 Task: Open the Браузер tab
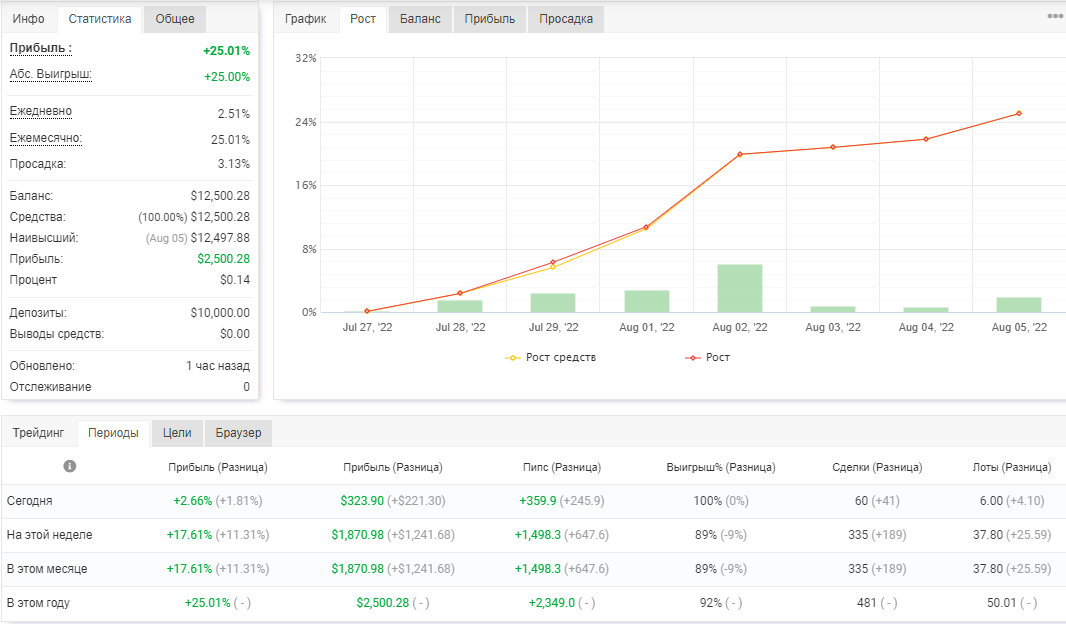pyautogui.click(x=238, y=433)
